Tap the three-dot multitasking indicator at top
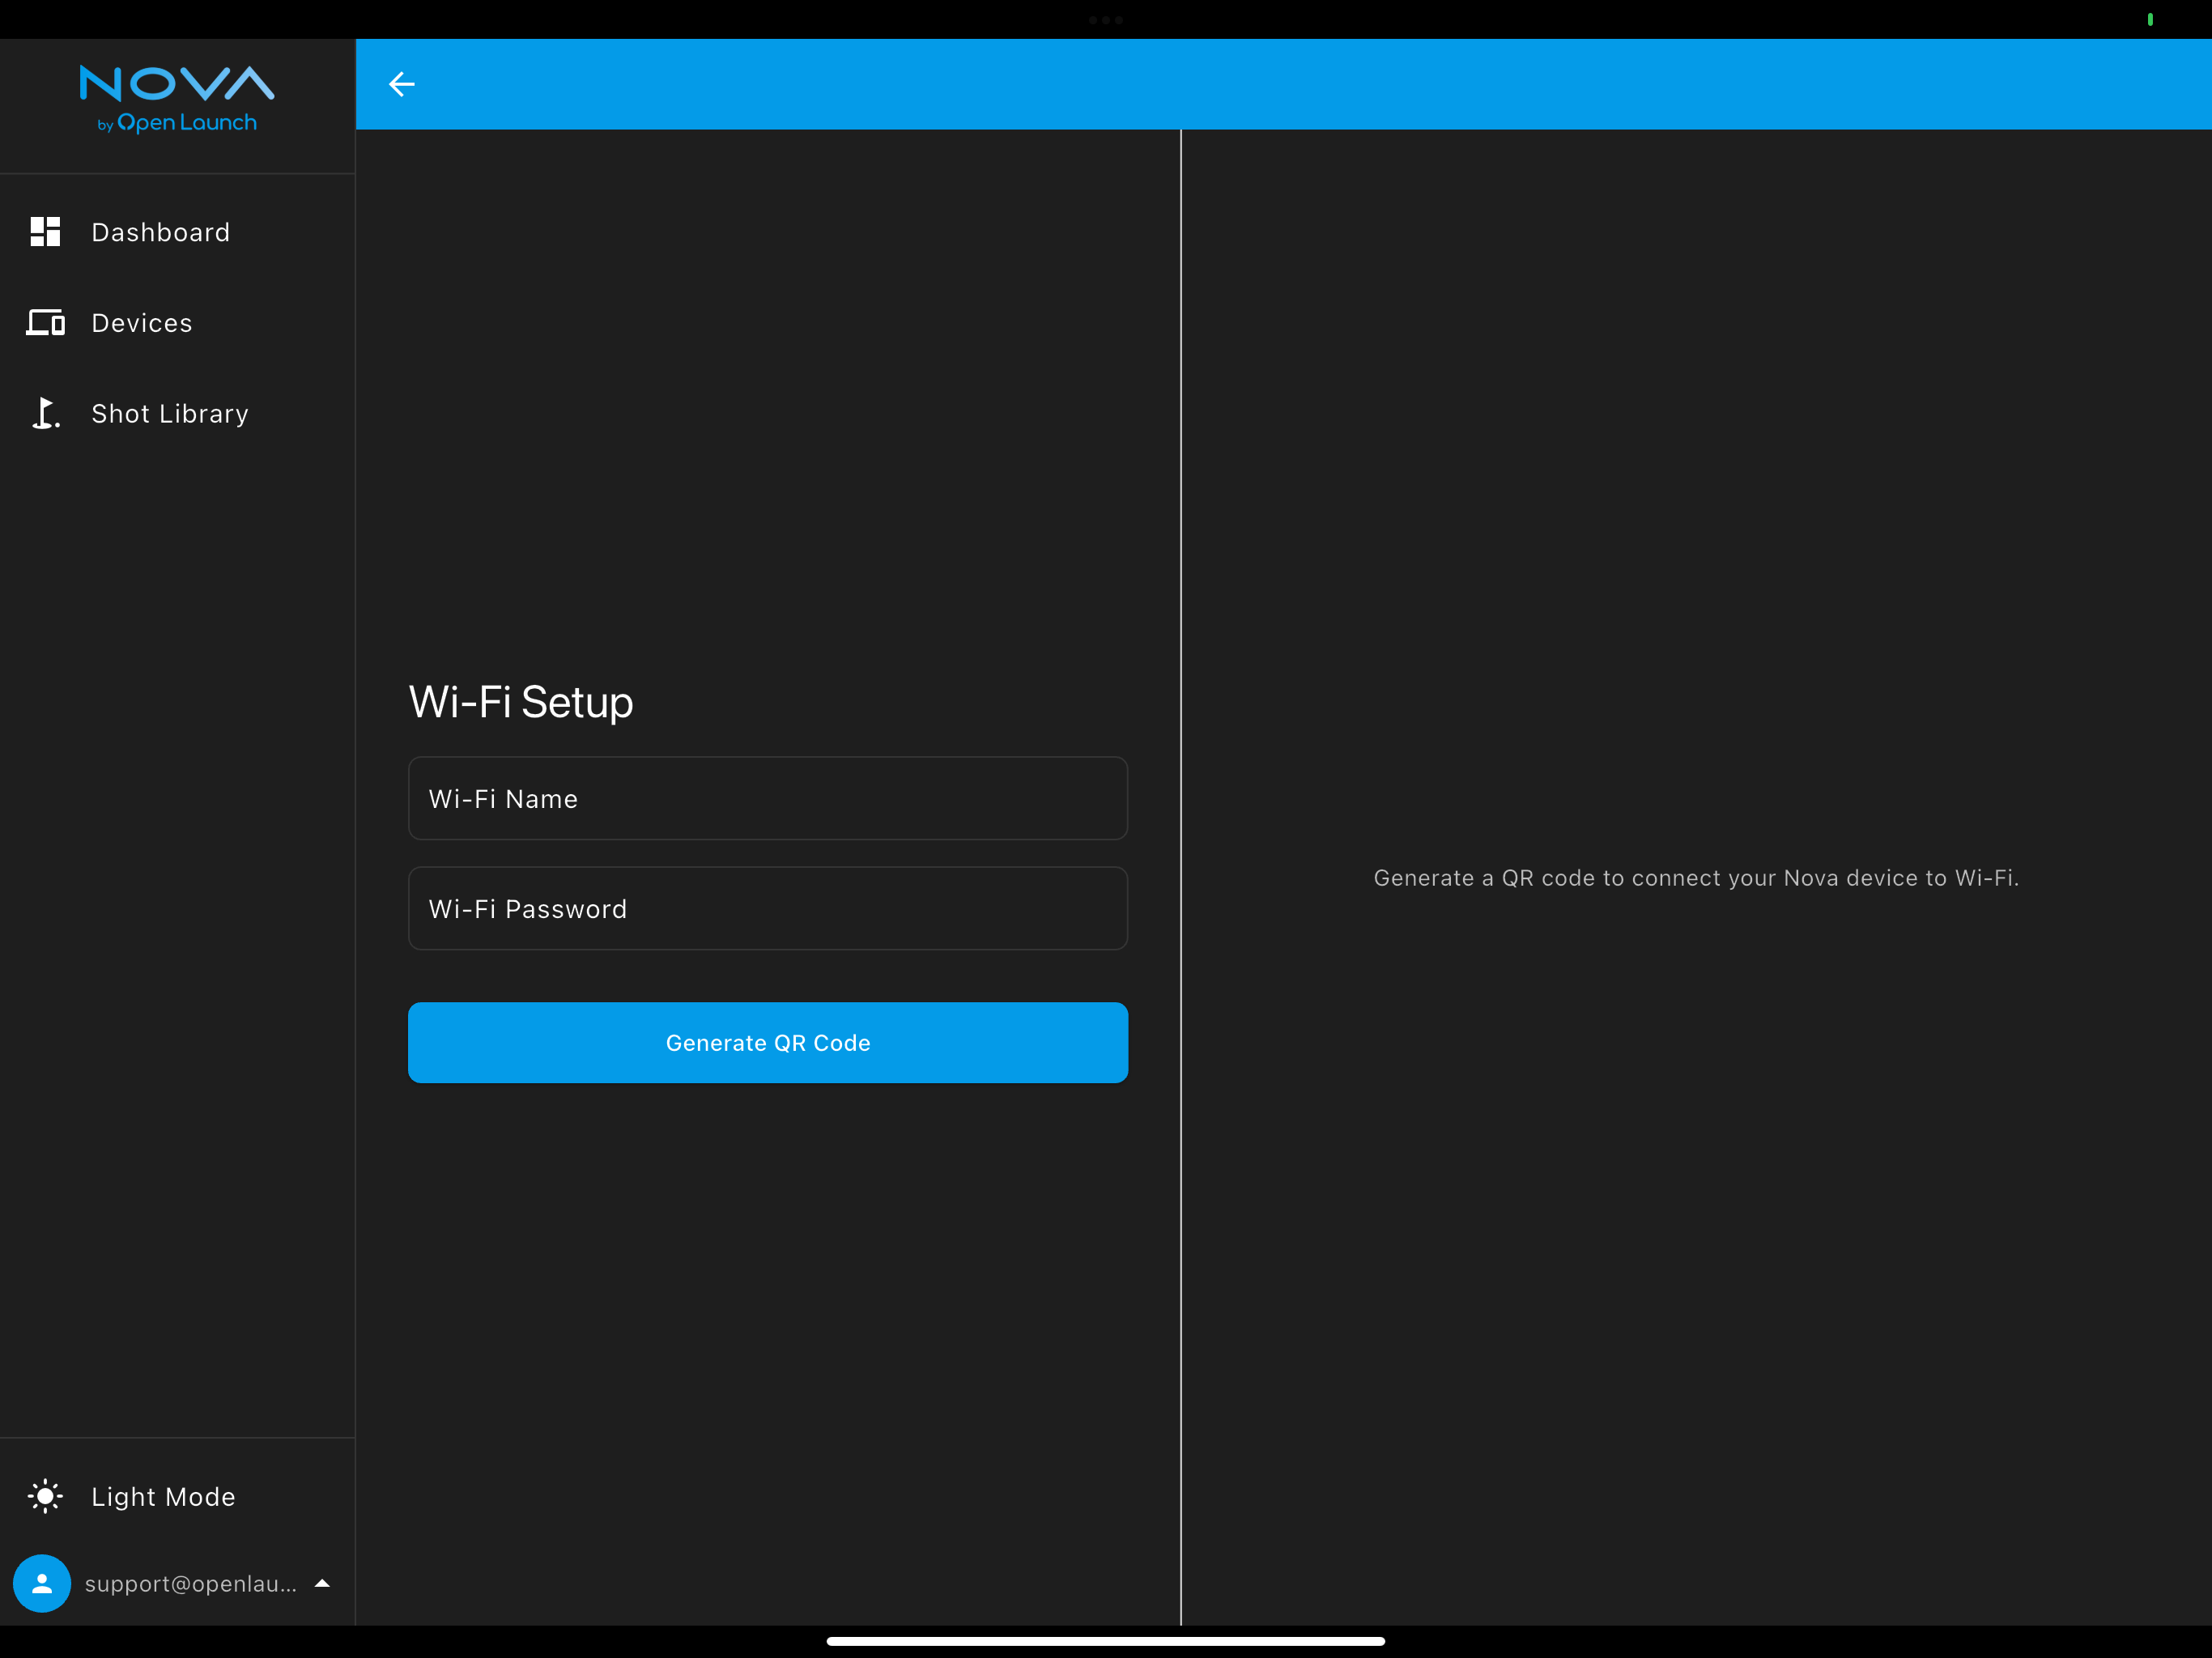The width and height of the screenshot is (2212, 1658). 1106,19
